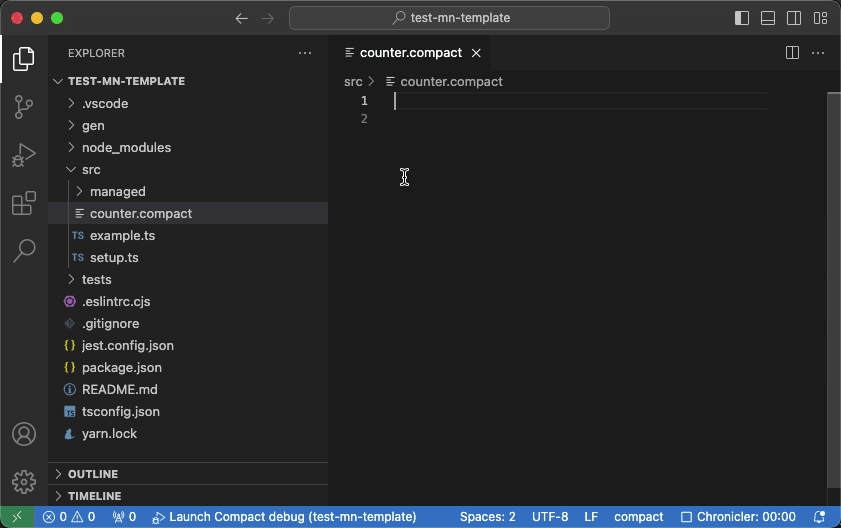
Task: Open Source Control view in activity bar
Action: (24, 107)
